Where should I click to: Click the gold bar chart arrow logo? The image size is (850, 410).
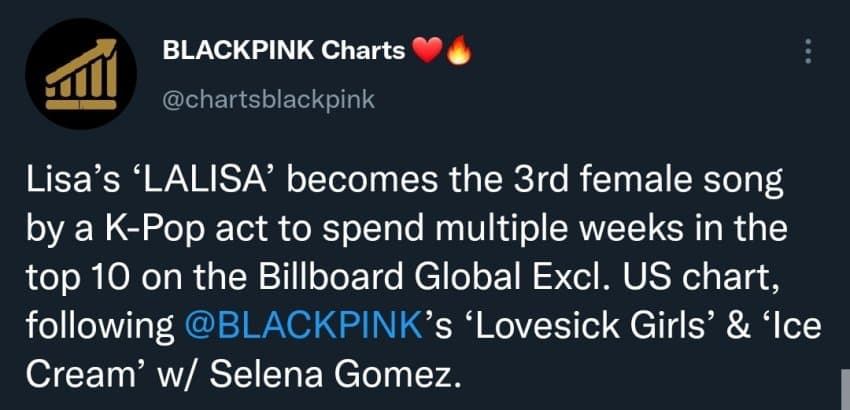pyautogui.click(x=81, y=74)
